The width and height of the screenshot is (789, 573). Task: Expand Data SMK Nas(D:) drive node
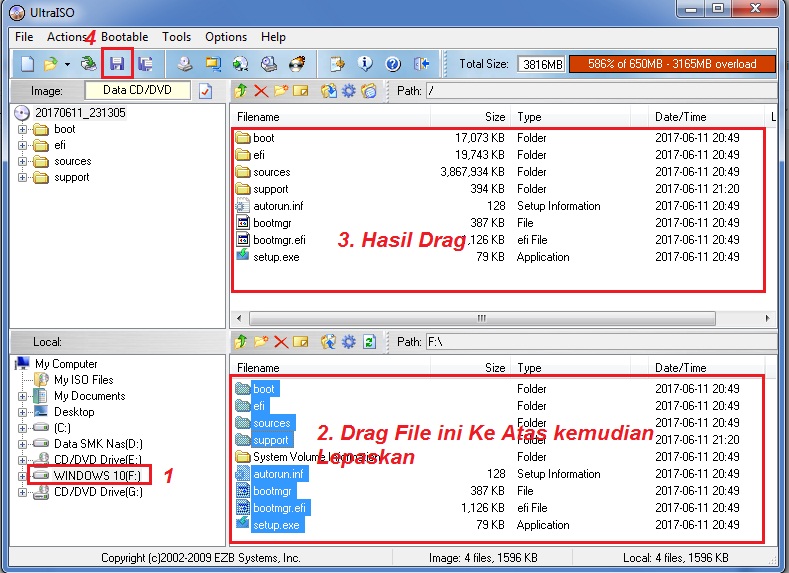click(22, 444)
